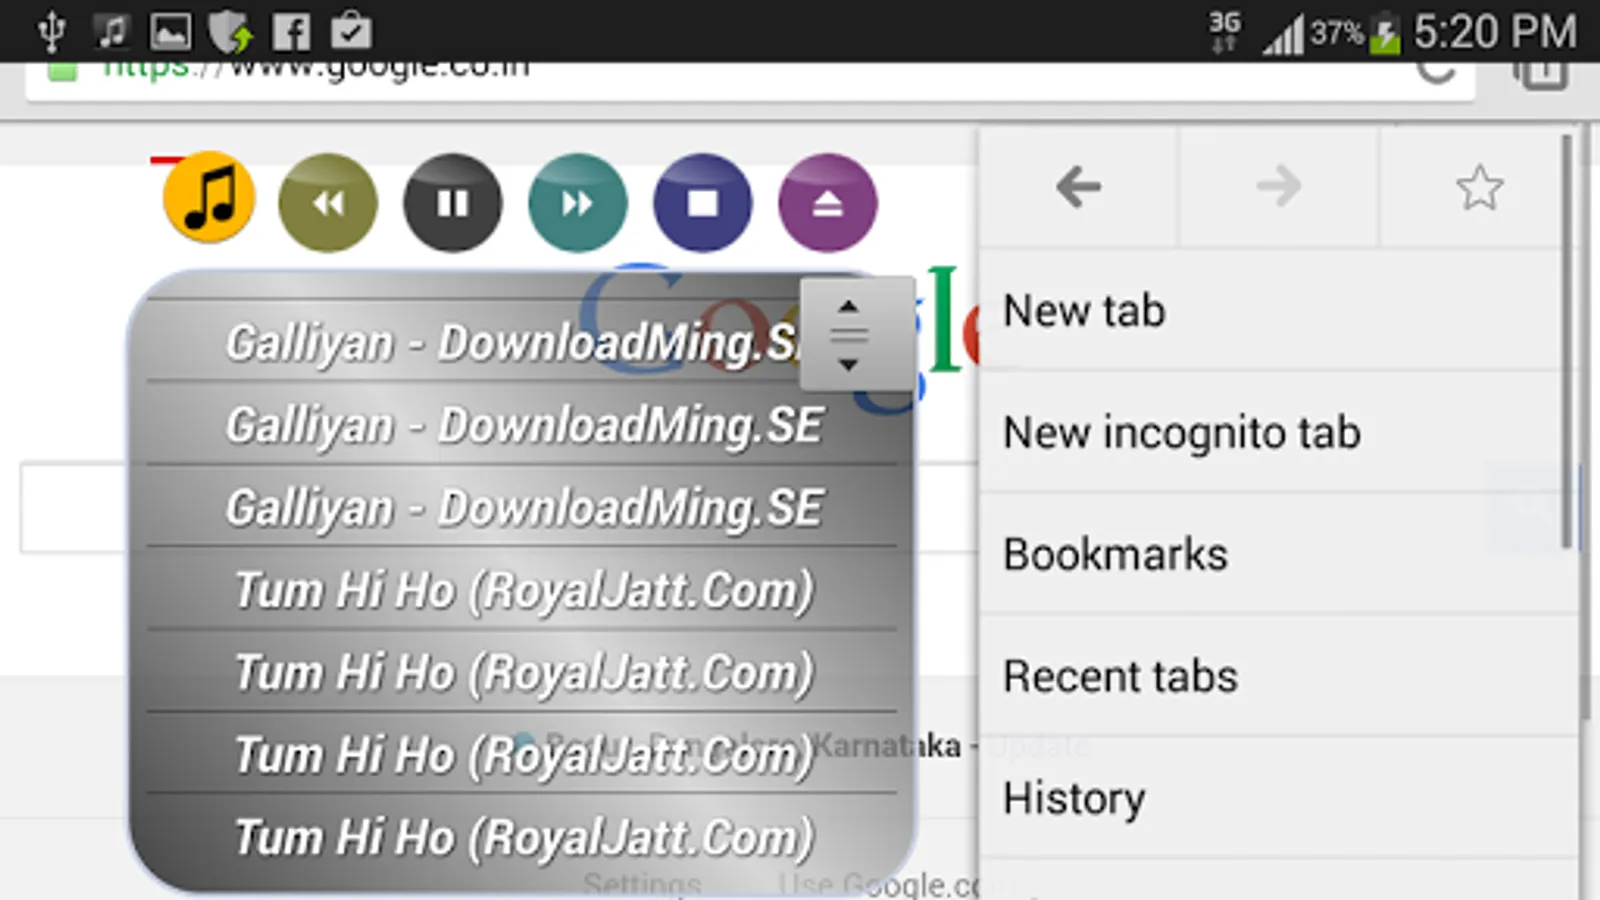
Task: Stop playback using the blue stop button
Action: click(702, 203)
